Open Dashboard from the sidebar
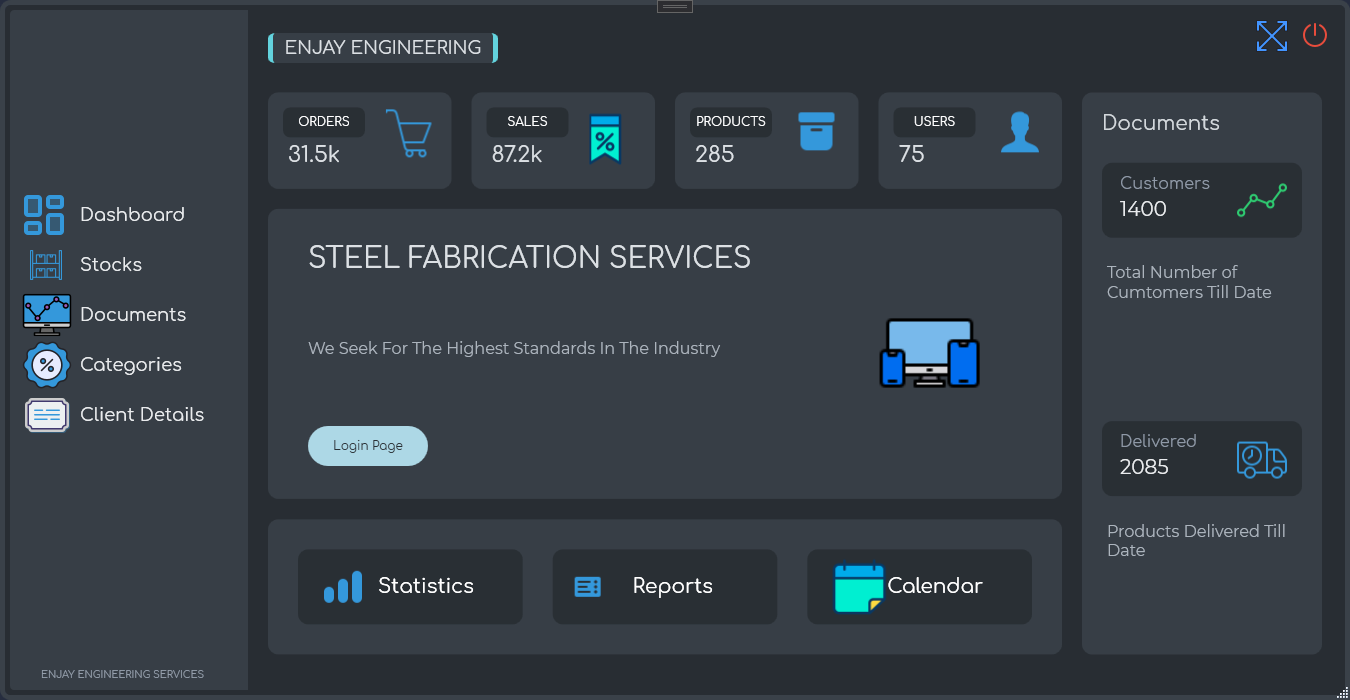Screen dimensions: 1350x700 [131, 215]
